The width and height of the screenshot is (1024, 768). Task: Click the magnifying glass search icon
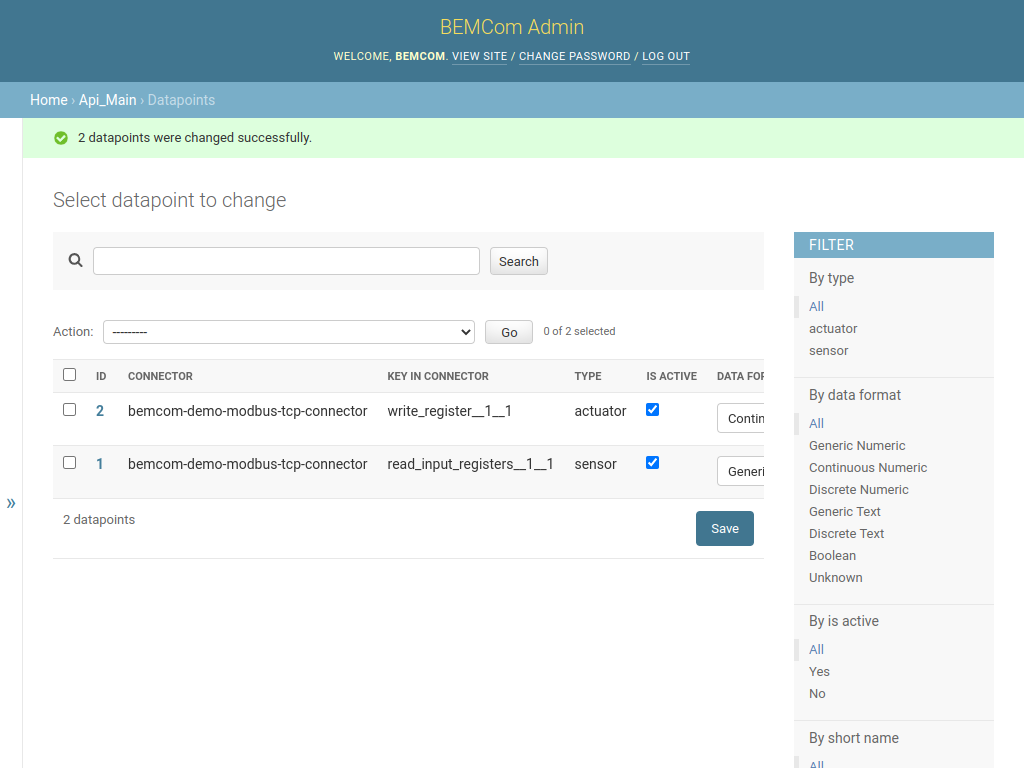pyautogui.click(x=76, y=261)
